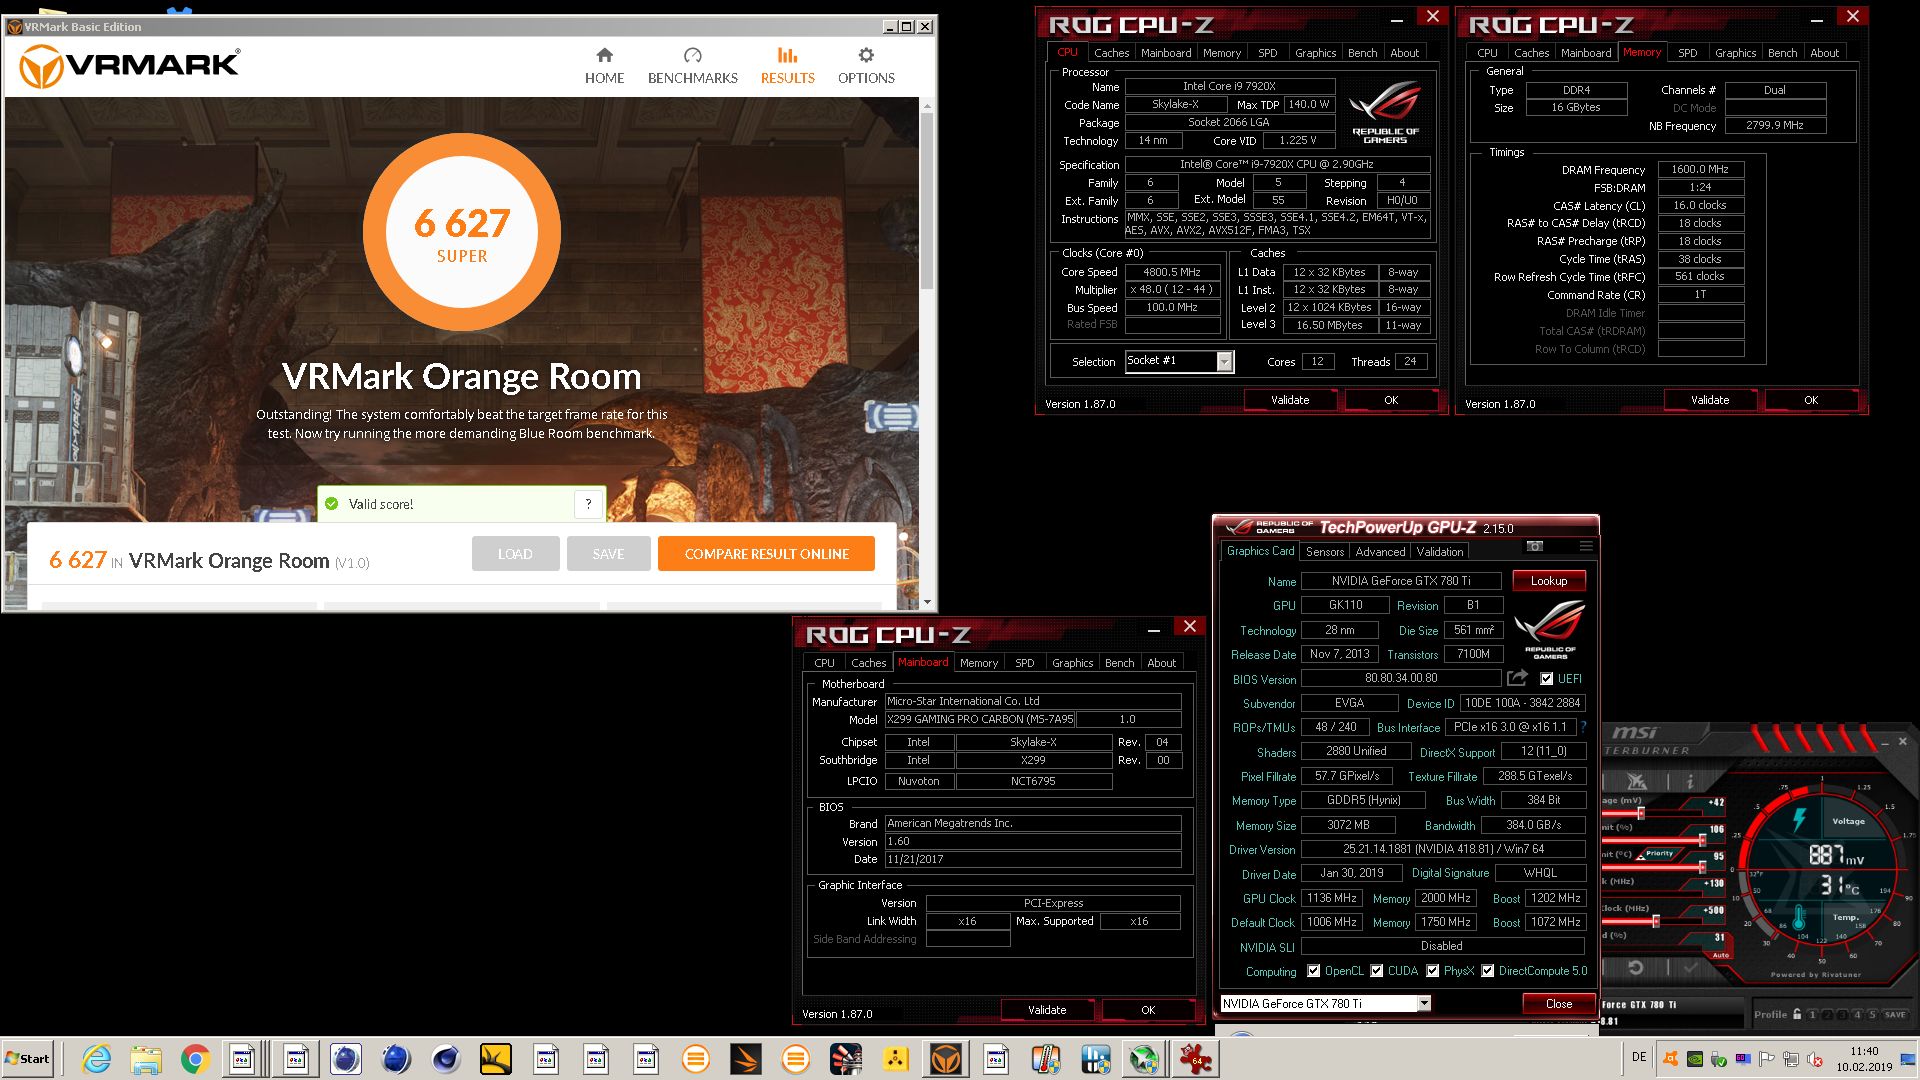This screenshot has height=1080, width=1920.
Task: Open the RESULTS section in VRMark
Action: pos(787,66)
